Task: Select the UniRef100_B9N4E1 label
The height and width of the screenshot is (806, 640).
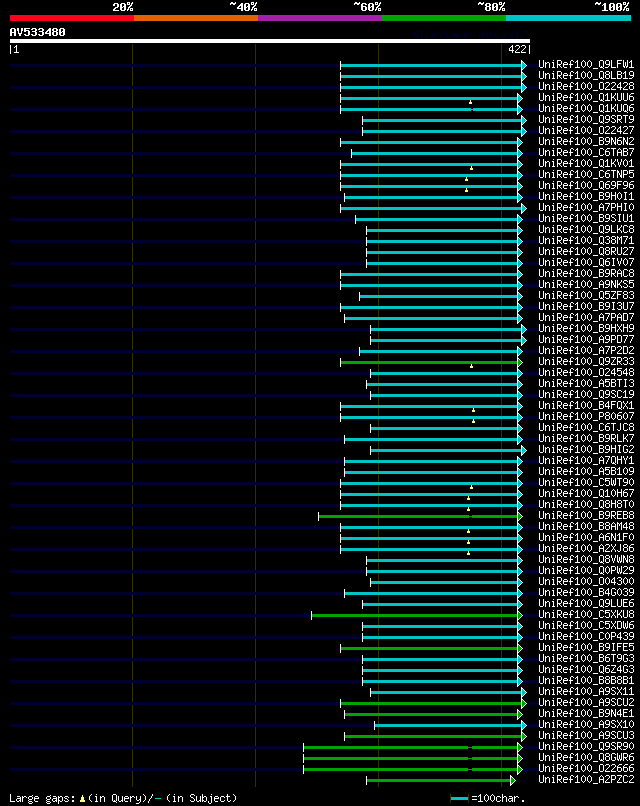Action: [x=586, y=713]
